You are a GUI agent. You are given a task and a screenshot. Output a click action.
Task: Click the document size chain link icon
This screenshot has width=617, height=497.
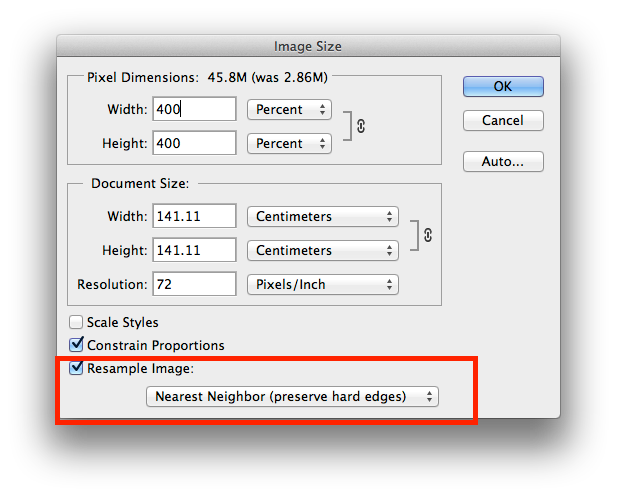tap(427, 234)
